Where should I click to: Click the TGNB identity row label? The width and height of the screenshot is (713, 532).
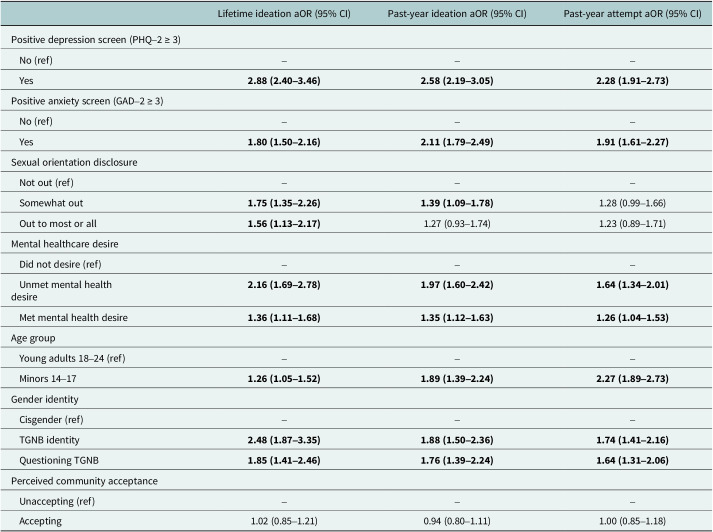pyautogui.click(x=49, y=440)
